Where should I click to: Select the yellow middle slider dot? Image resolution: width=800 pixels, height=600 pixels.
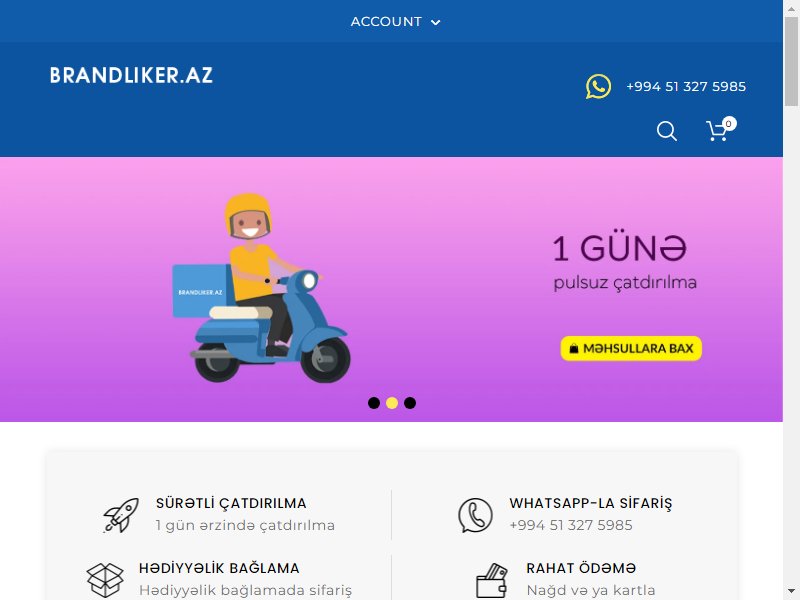[x=392, y=403]
